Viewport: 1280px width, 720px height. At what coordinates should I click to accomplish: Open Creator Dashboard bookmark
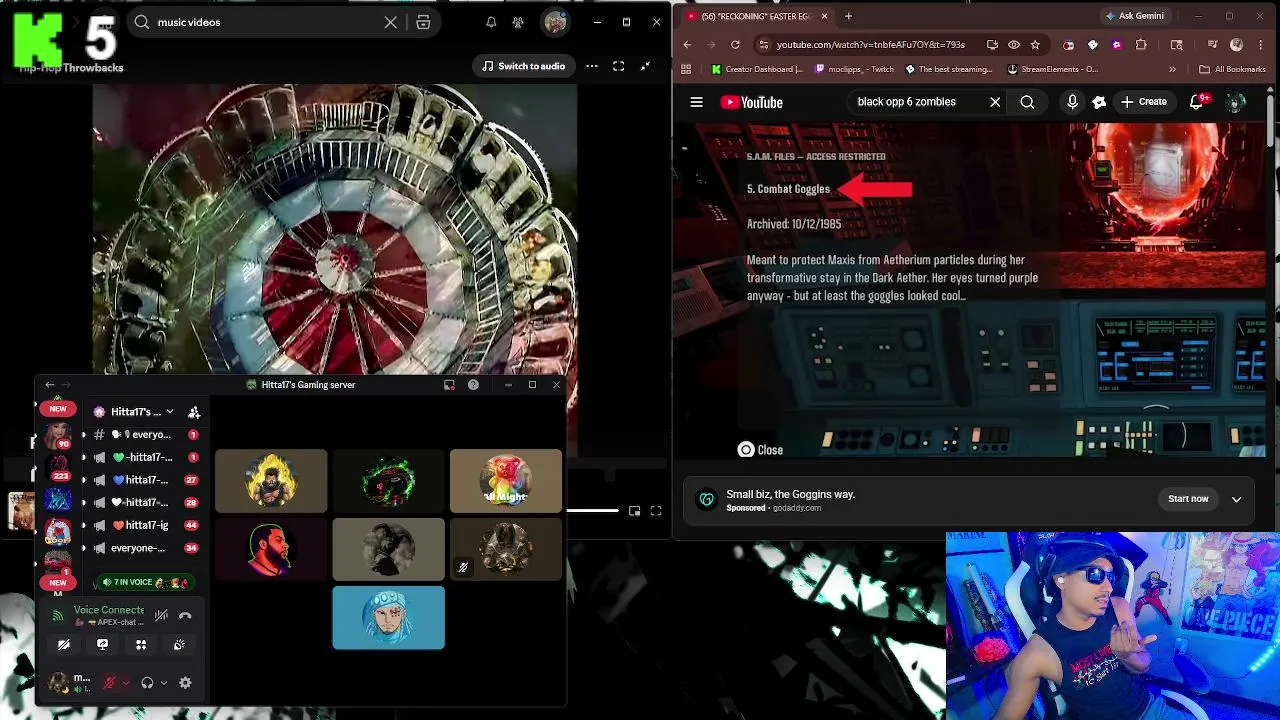pos(757,69)
